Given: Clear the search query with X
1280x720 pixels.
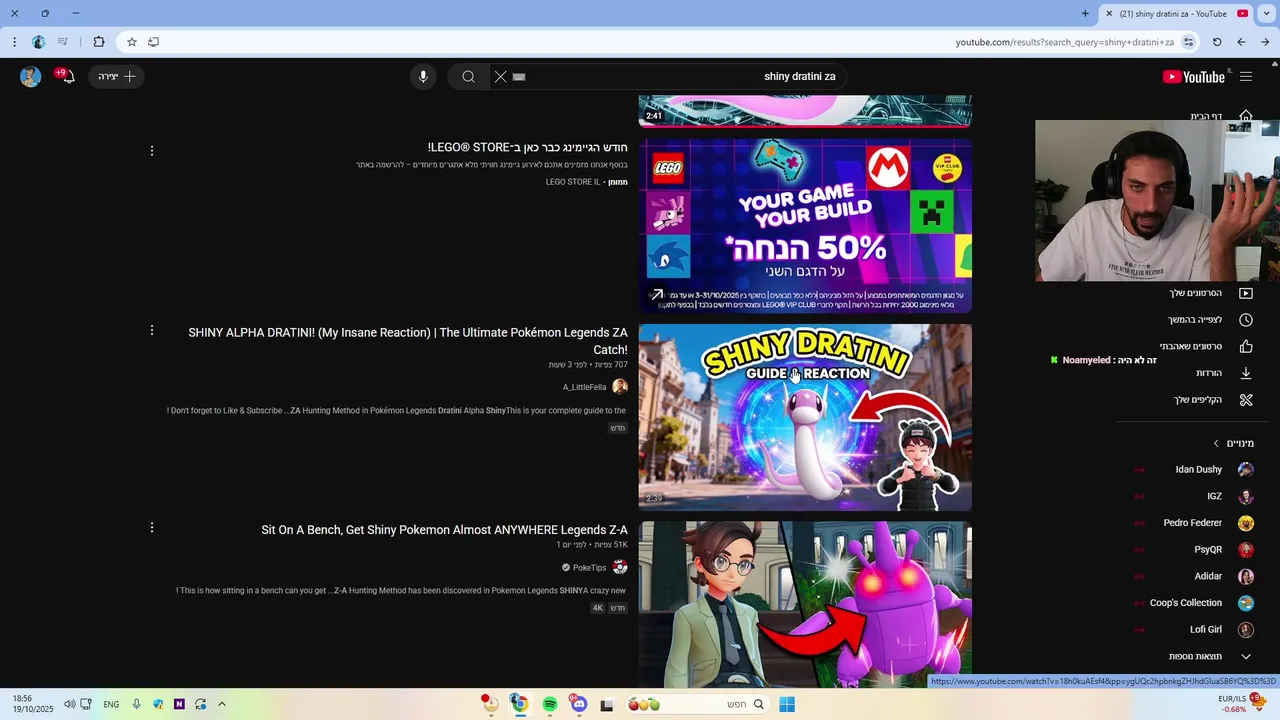Looking at the screenshot, I should (x=500, y=77).
